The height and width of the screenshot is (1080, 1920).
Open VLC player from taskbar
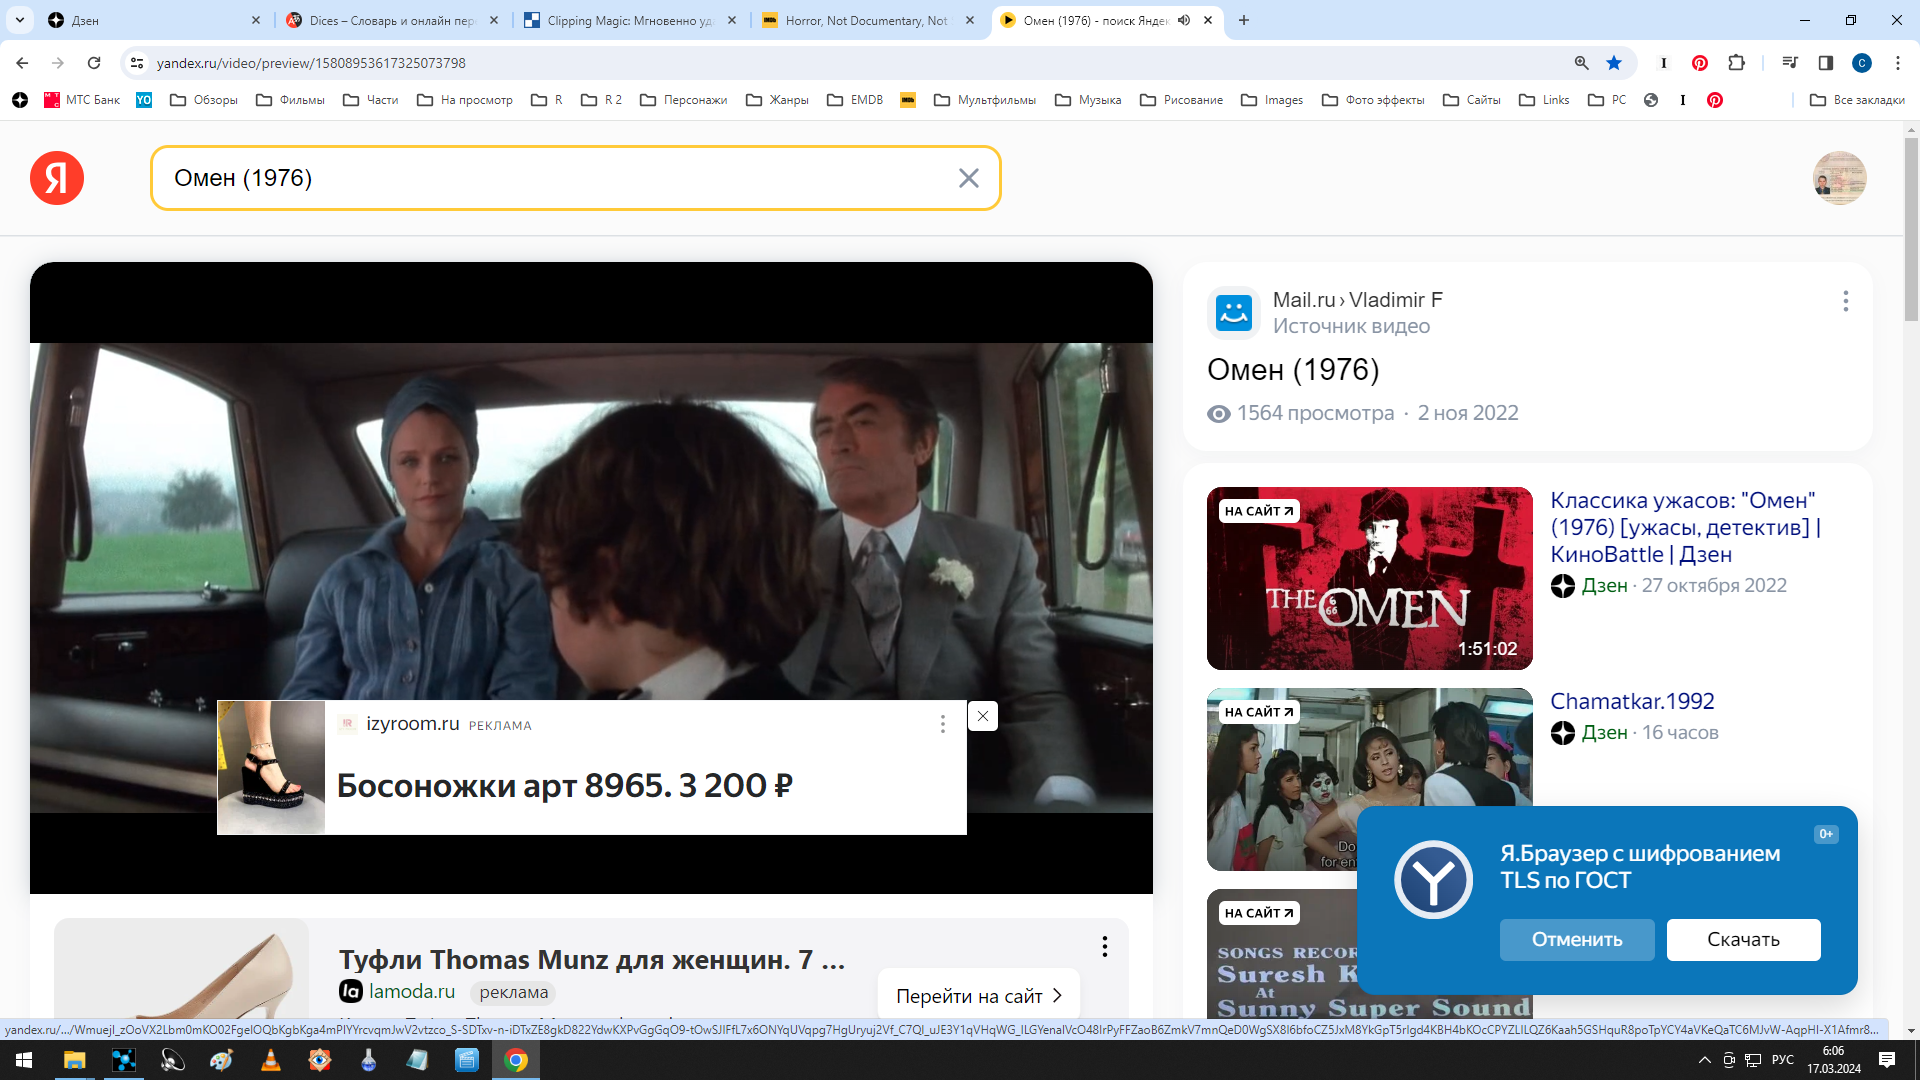point(270,1060)
